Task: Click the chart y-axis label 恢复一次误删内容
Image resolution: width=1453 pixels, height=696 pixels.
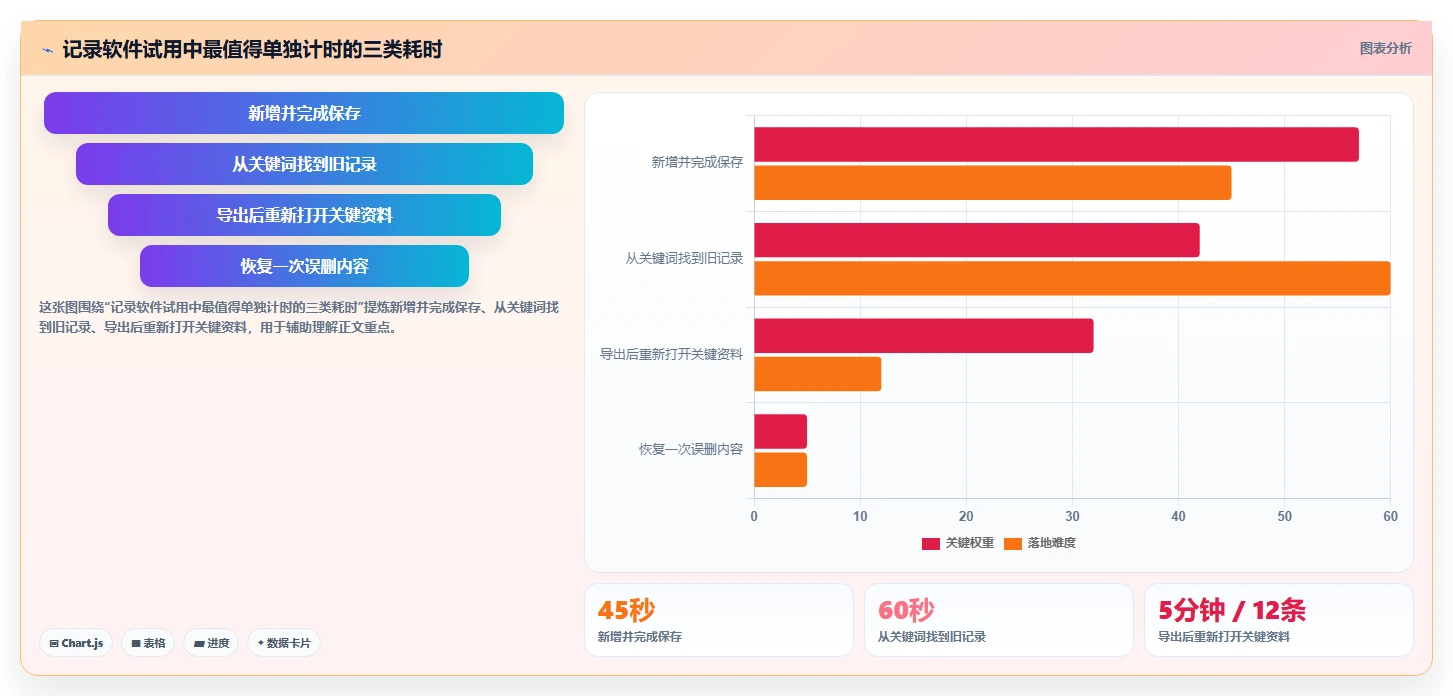Action: [x=691, y=450]
